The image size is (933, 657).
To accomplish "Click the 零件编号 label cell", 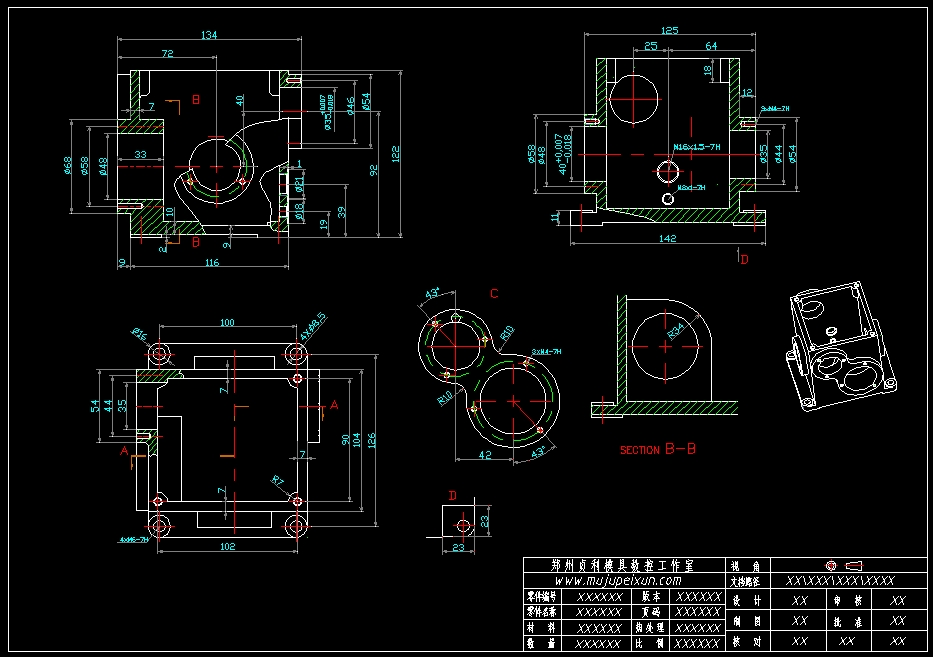I will point(541,596).
